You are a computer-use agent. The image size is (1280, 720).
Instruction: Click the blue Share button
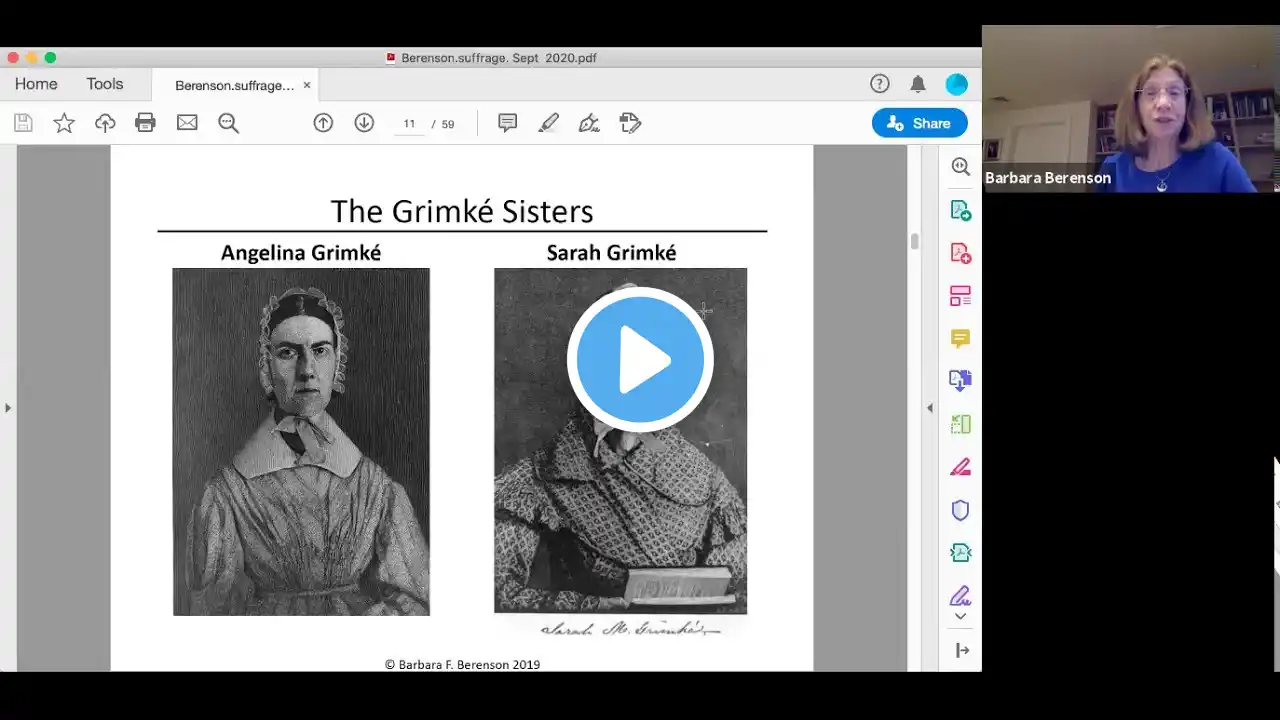pos(919,123)
